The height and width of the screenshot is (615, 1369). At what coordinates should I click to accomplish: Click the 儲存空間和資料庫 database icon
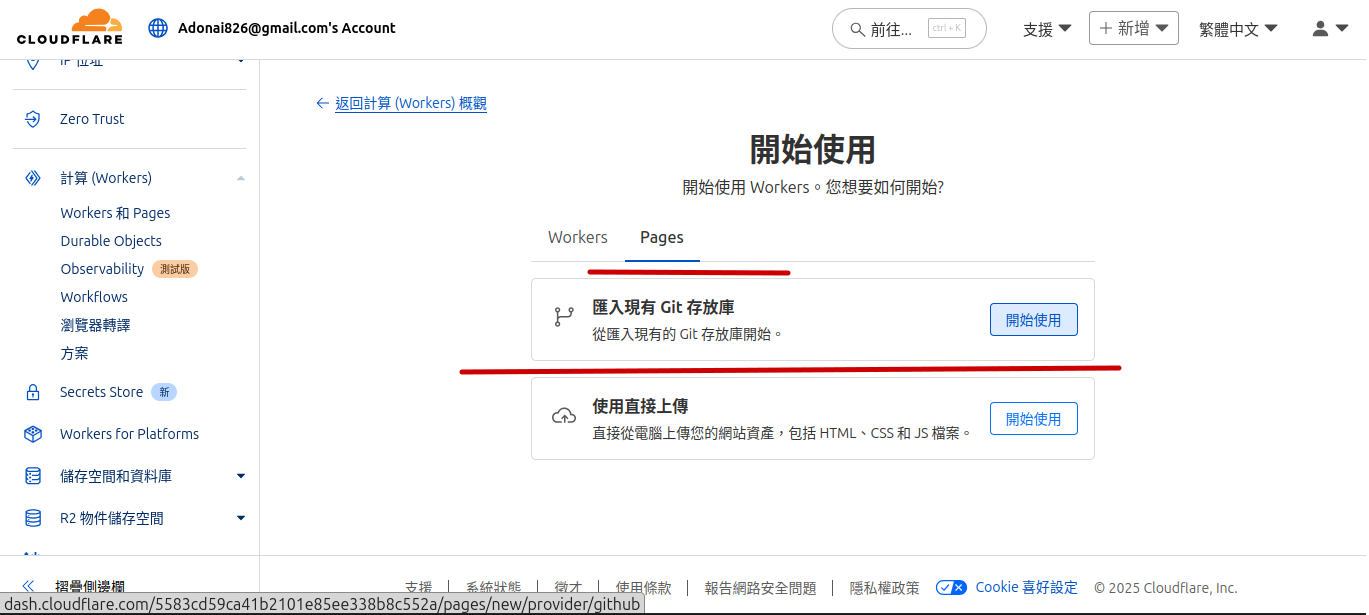click(33, 475)
